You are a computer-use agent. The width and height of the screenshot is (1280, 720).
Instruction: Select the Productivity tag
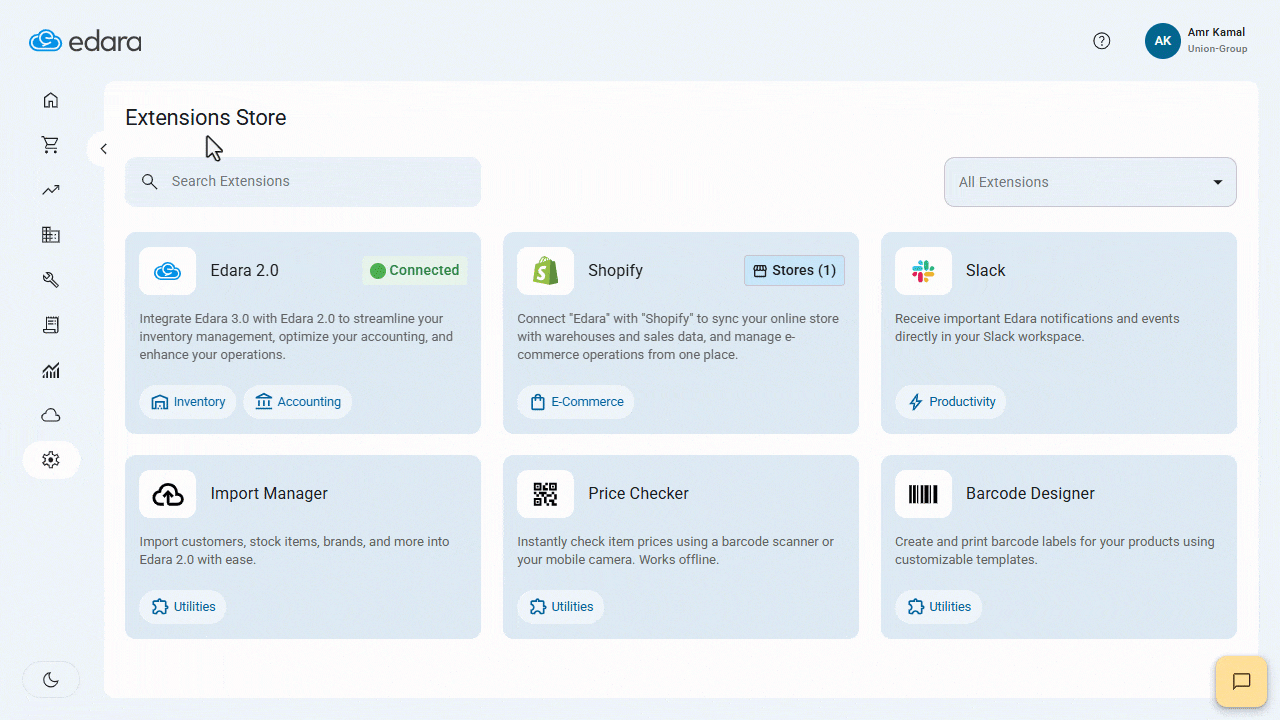951,402
